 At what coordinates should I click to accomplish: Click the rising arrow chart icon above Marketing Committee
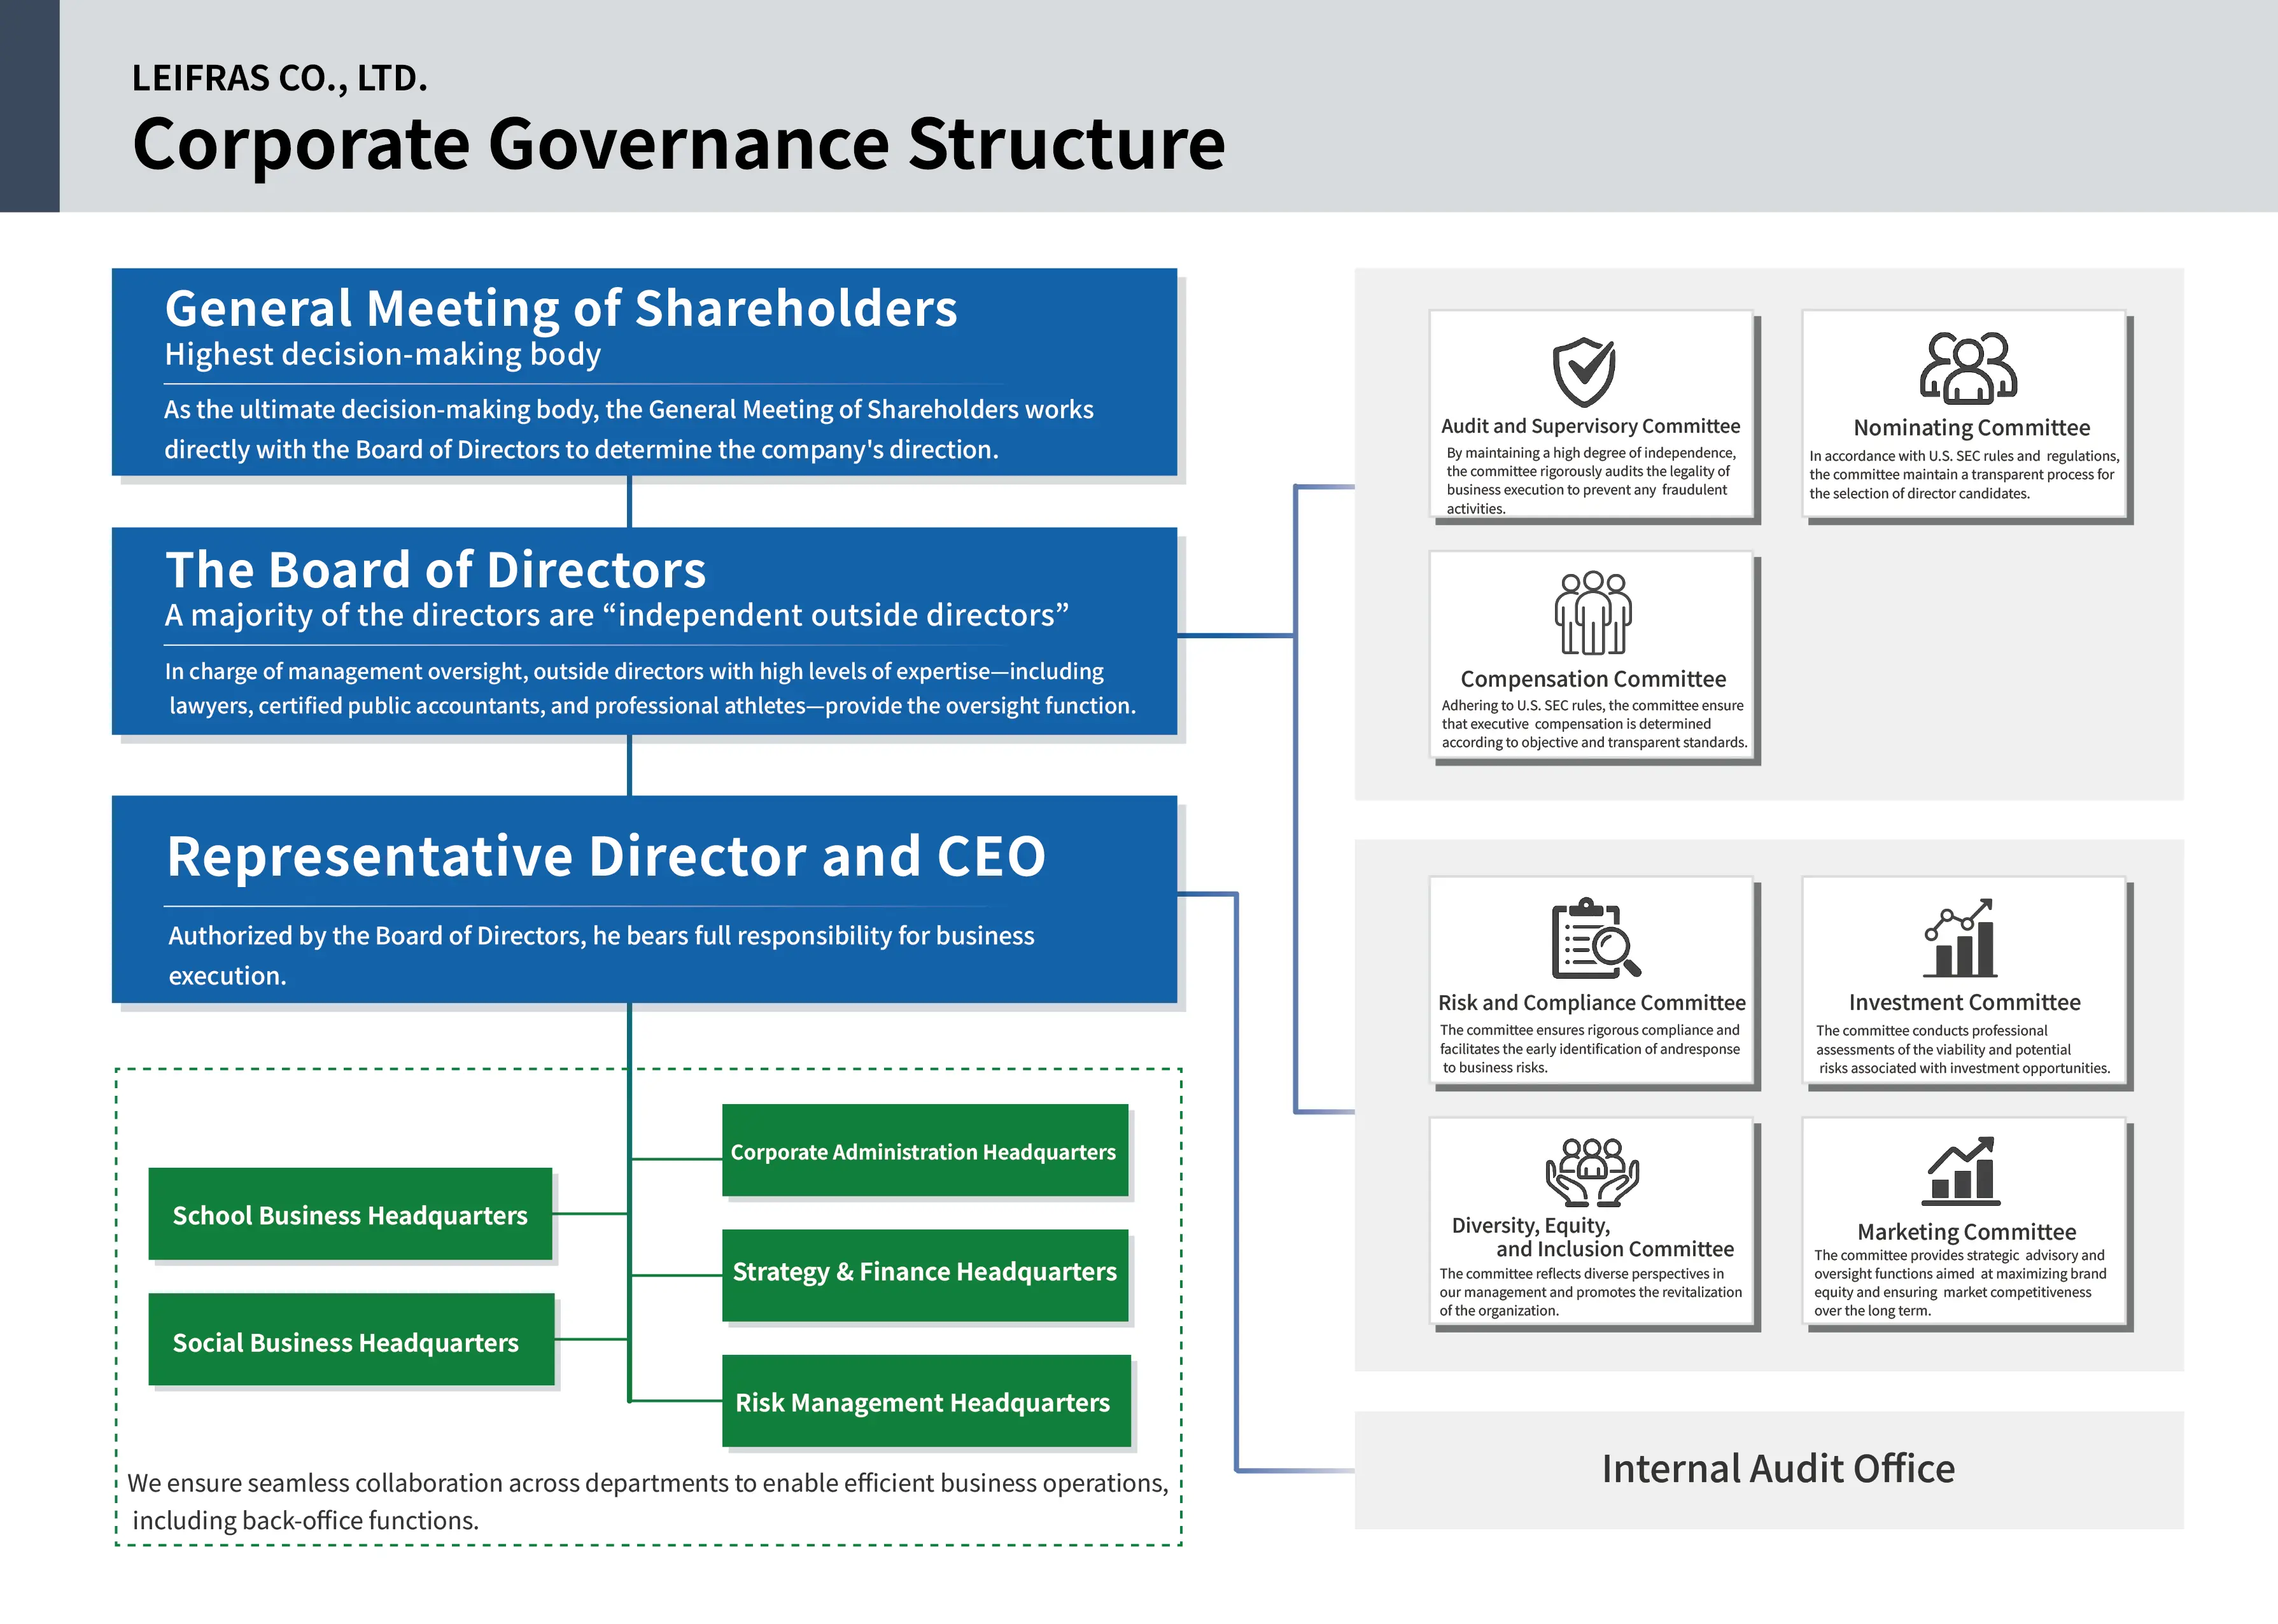[x=1961, y=1171]
